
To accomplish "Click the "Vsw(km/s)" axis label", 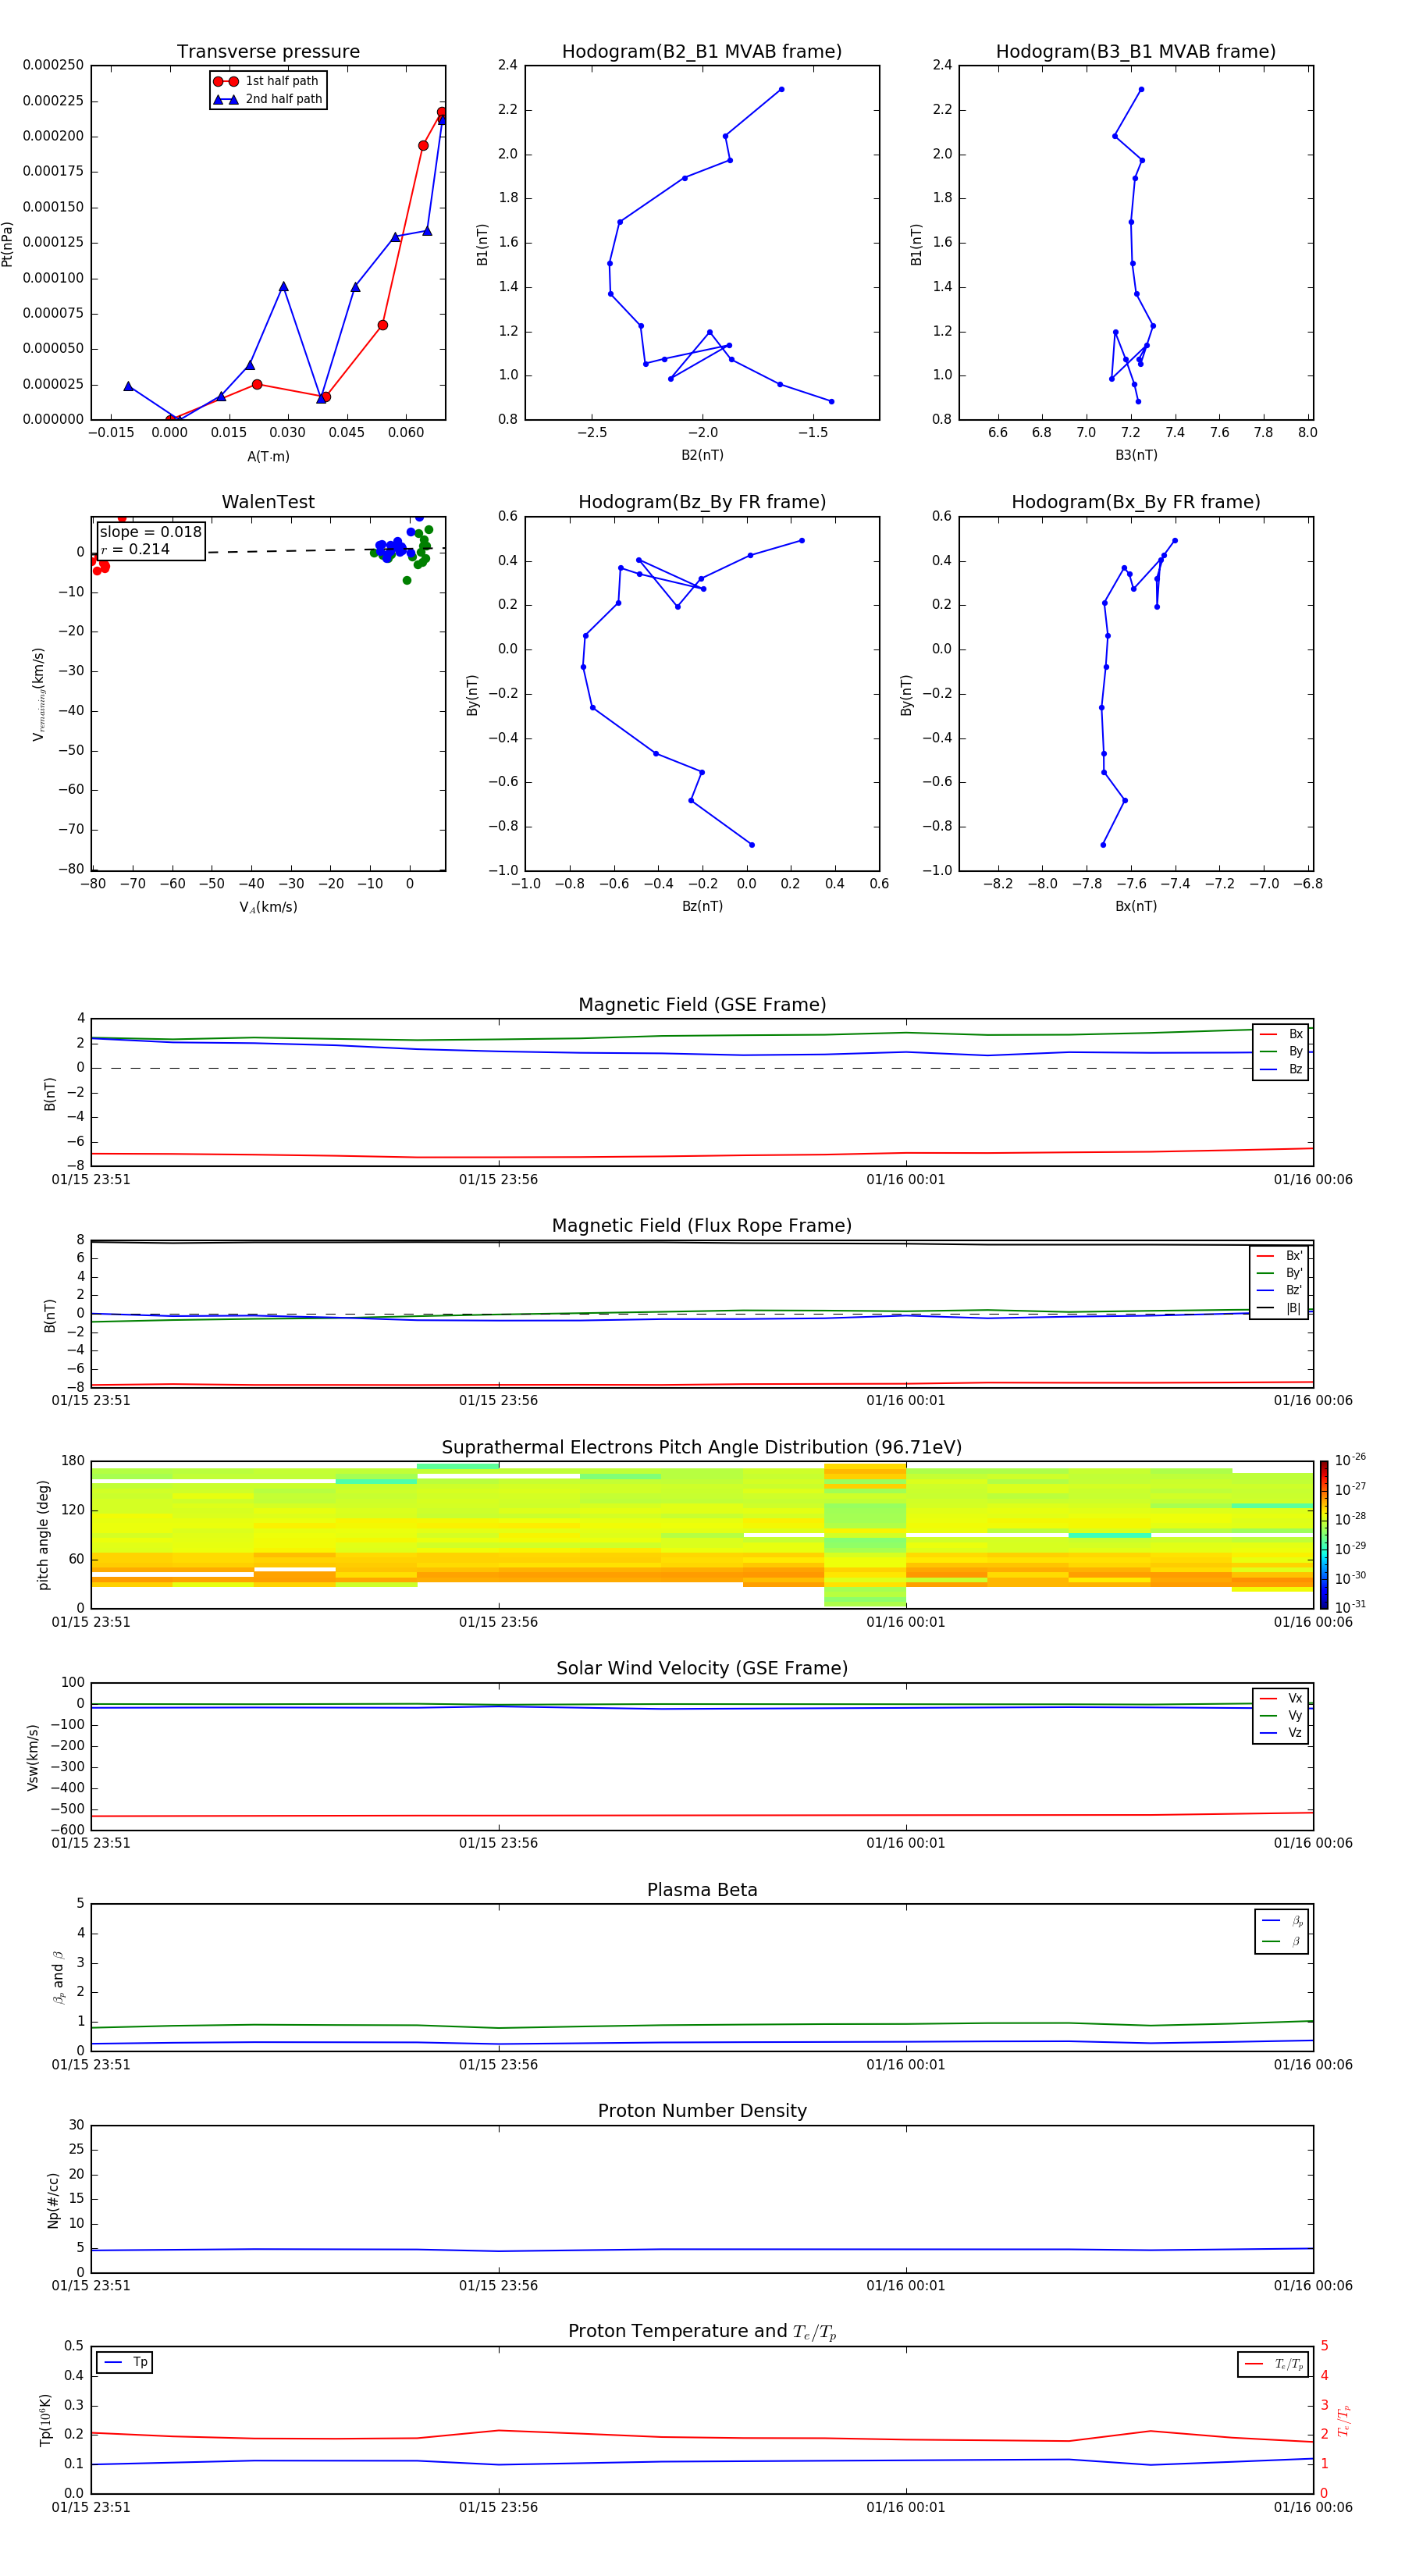I will pos(33,1757).
